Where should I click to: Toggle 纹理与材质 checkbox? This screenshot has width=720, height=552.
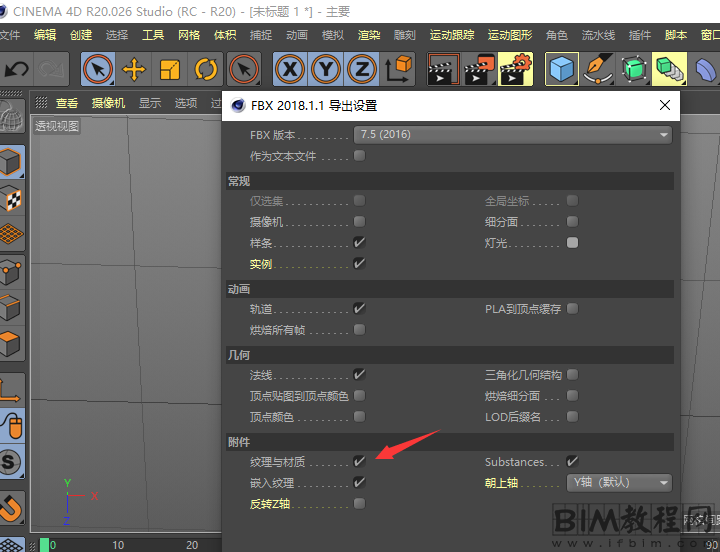click(x=360, y=462)
